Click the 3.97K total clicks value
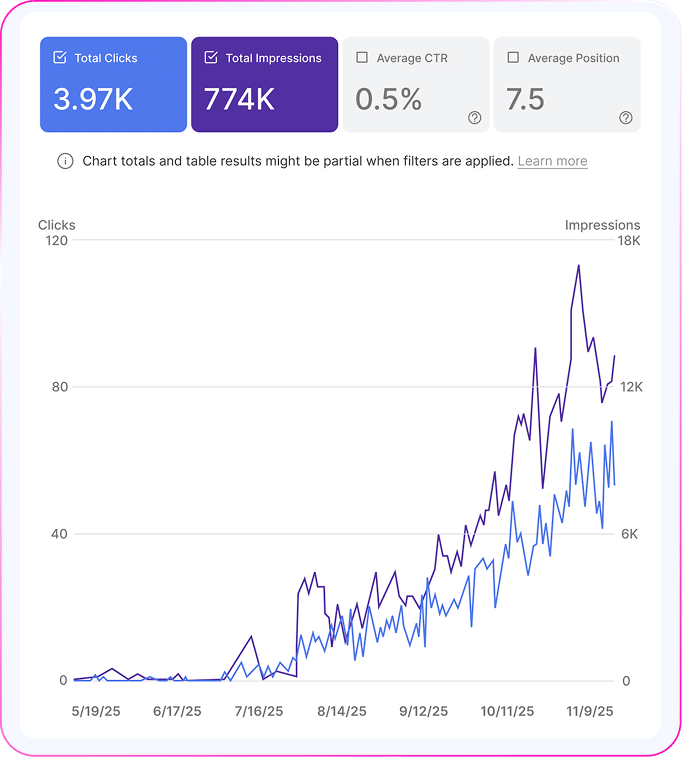The height and width of the screenshot is (757, 682). click(x=94, y=99)
